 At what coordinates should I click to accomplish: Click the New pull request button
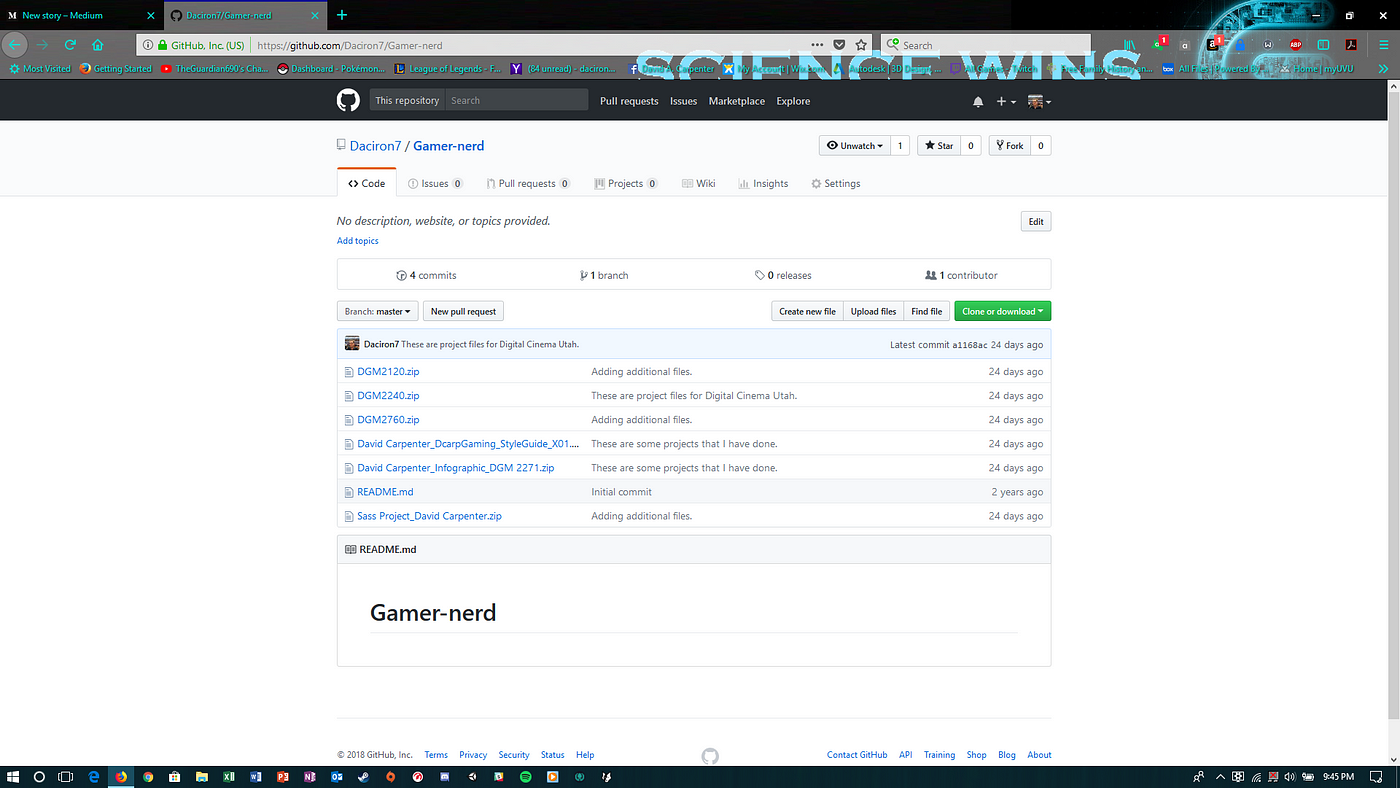point(463,311)
